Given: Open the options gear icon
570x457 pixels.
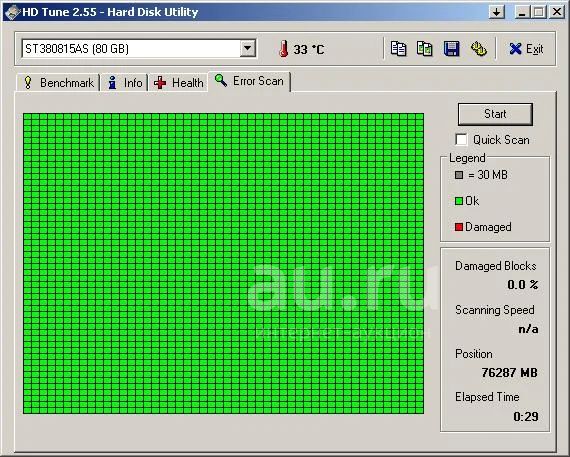Looking at the screenshot, I should coord(479,49).
